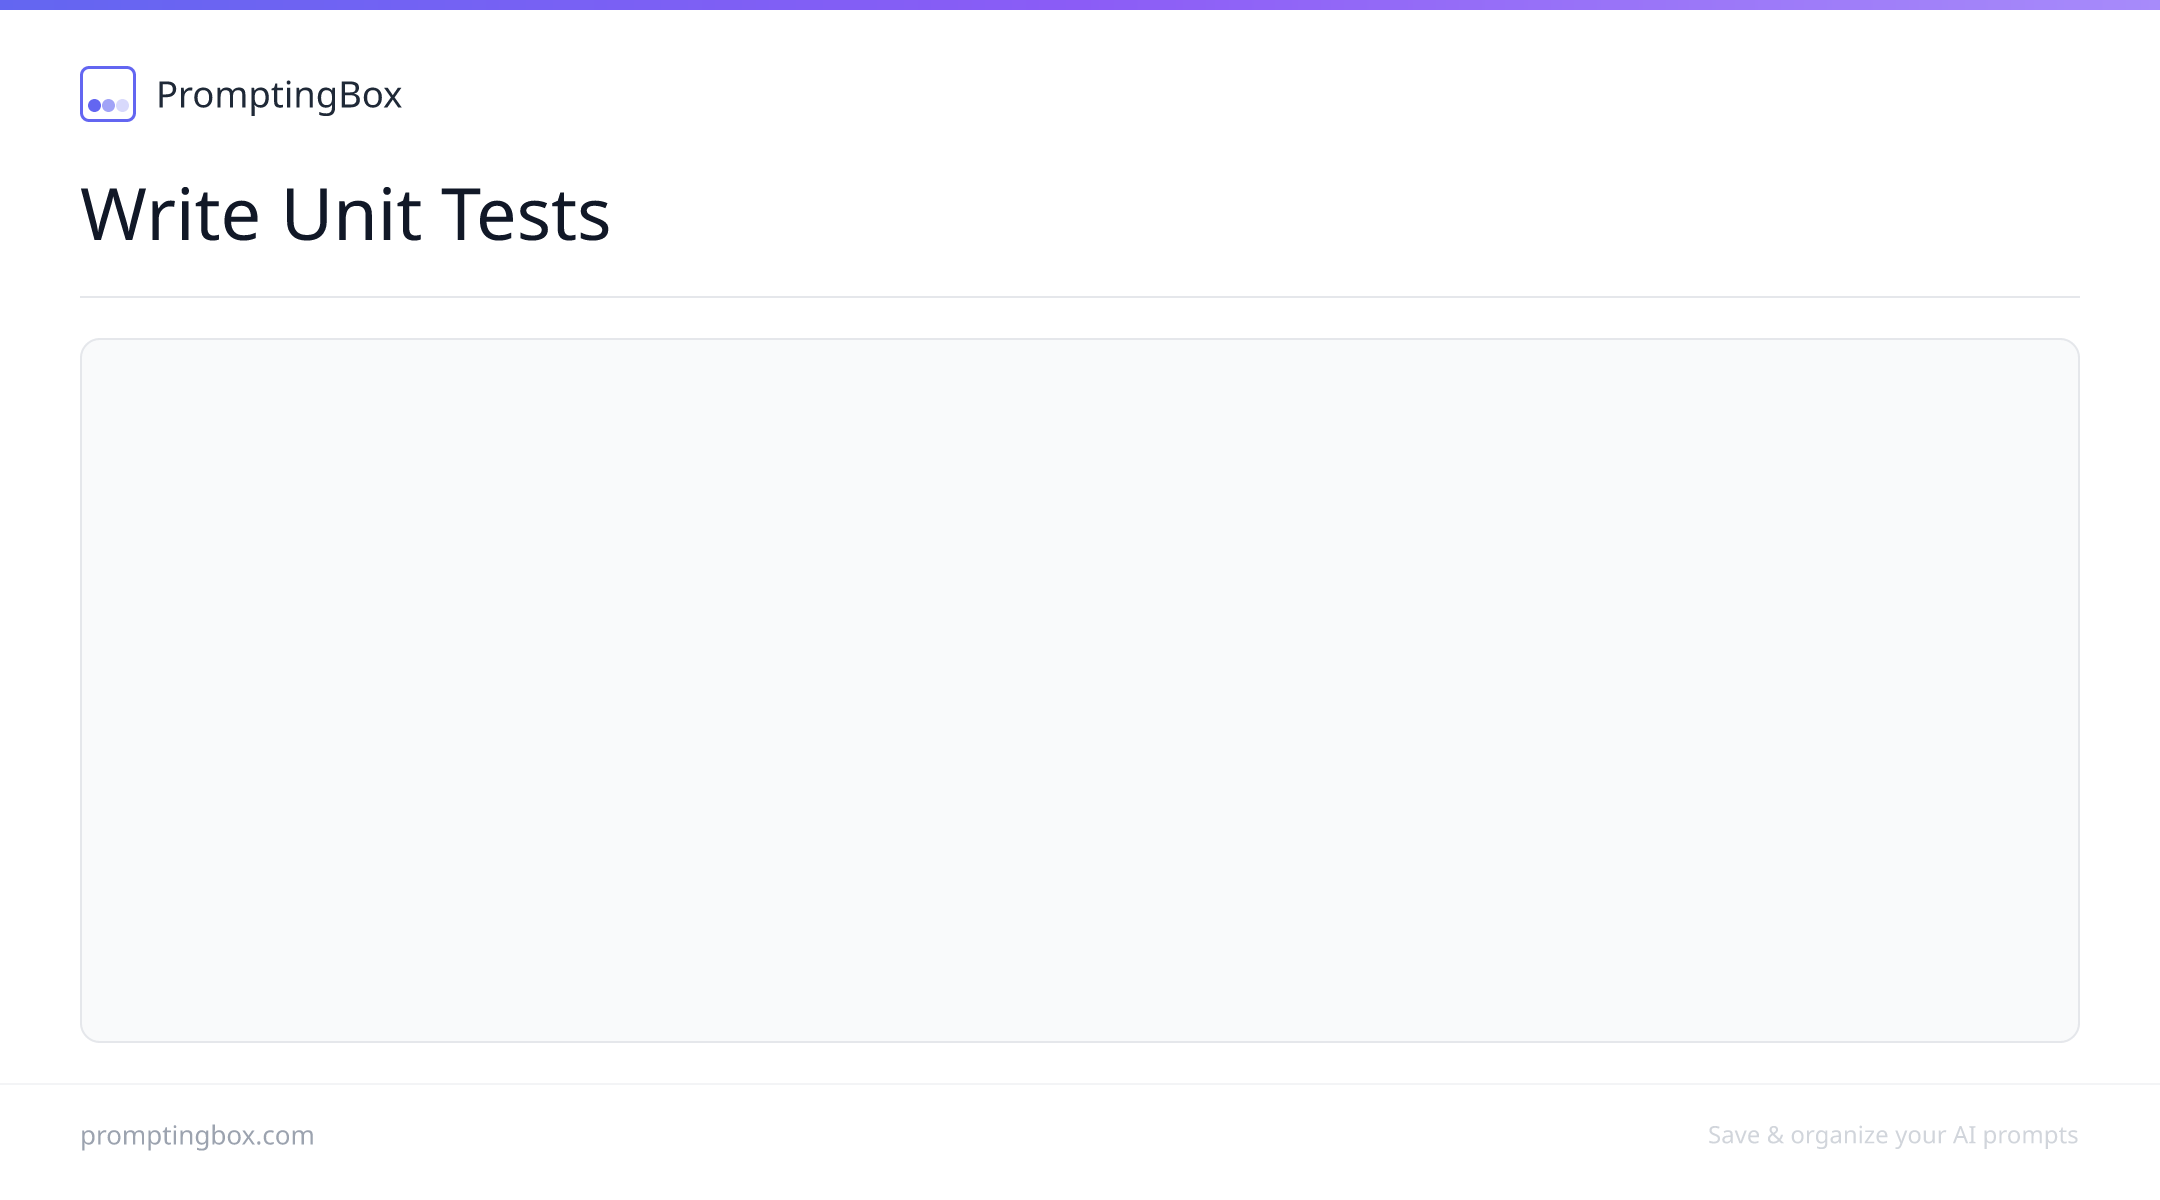Click the "Prompting" part of the brand name

coord(248,95)
